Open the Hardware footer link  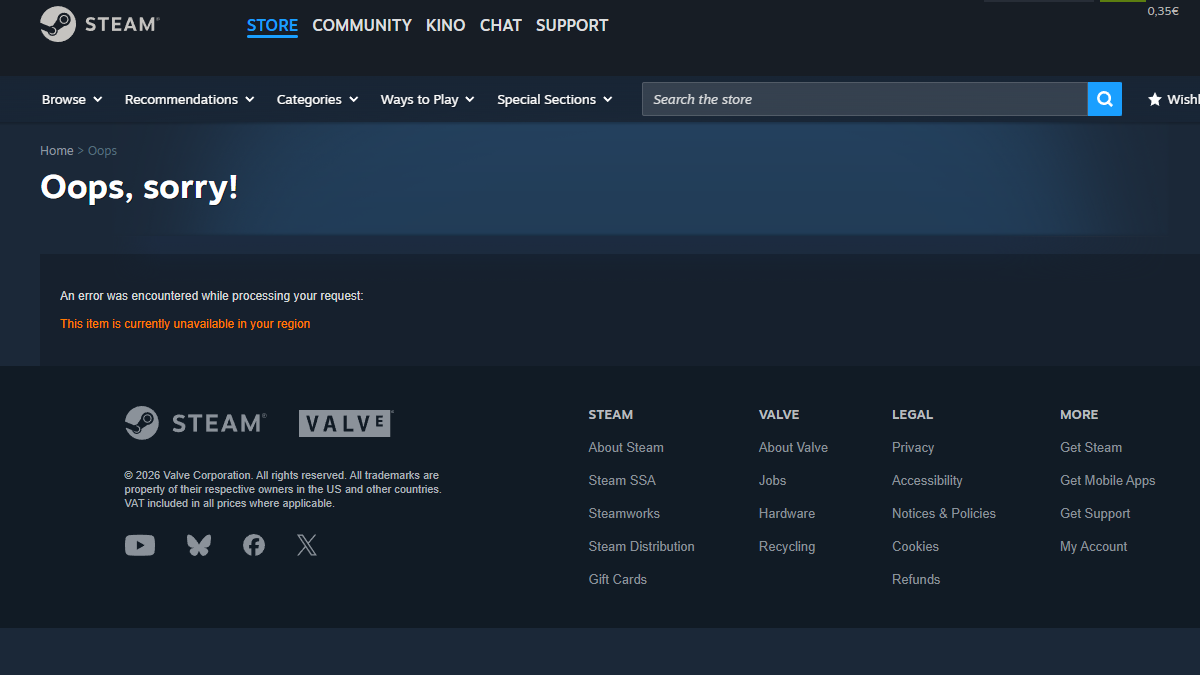[787, 513]
